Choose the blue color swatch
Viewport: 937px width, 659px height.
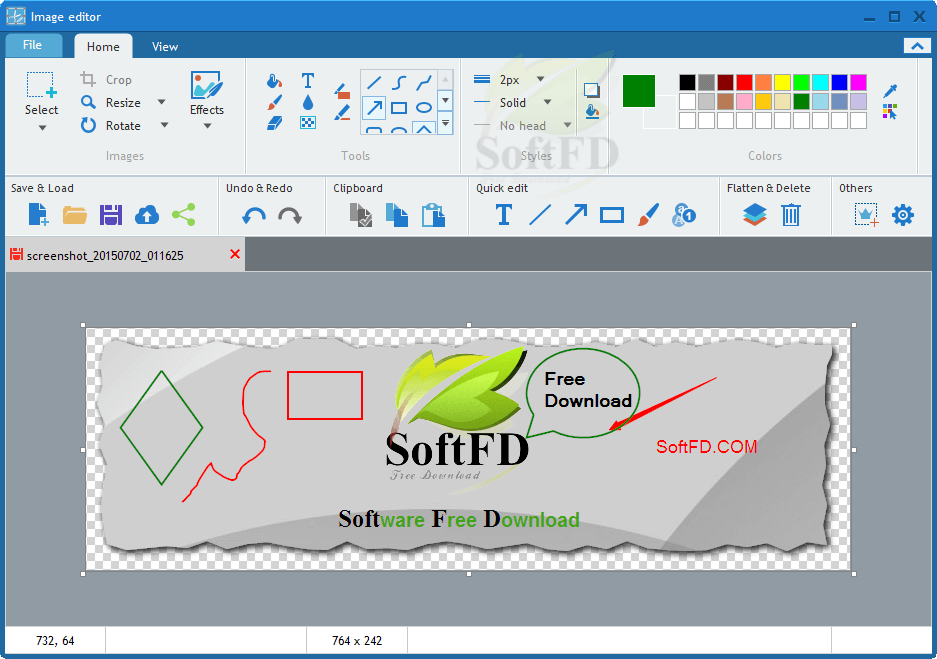point(840,82)
